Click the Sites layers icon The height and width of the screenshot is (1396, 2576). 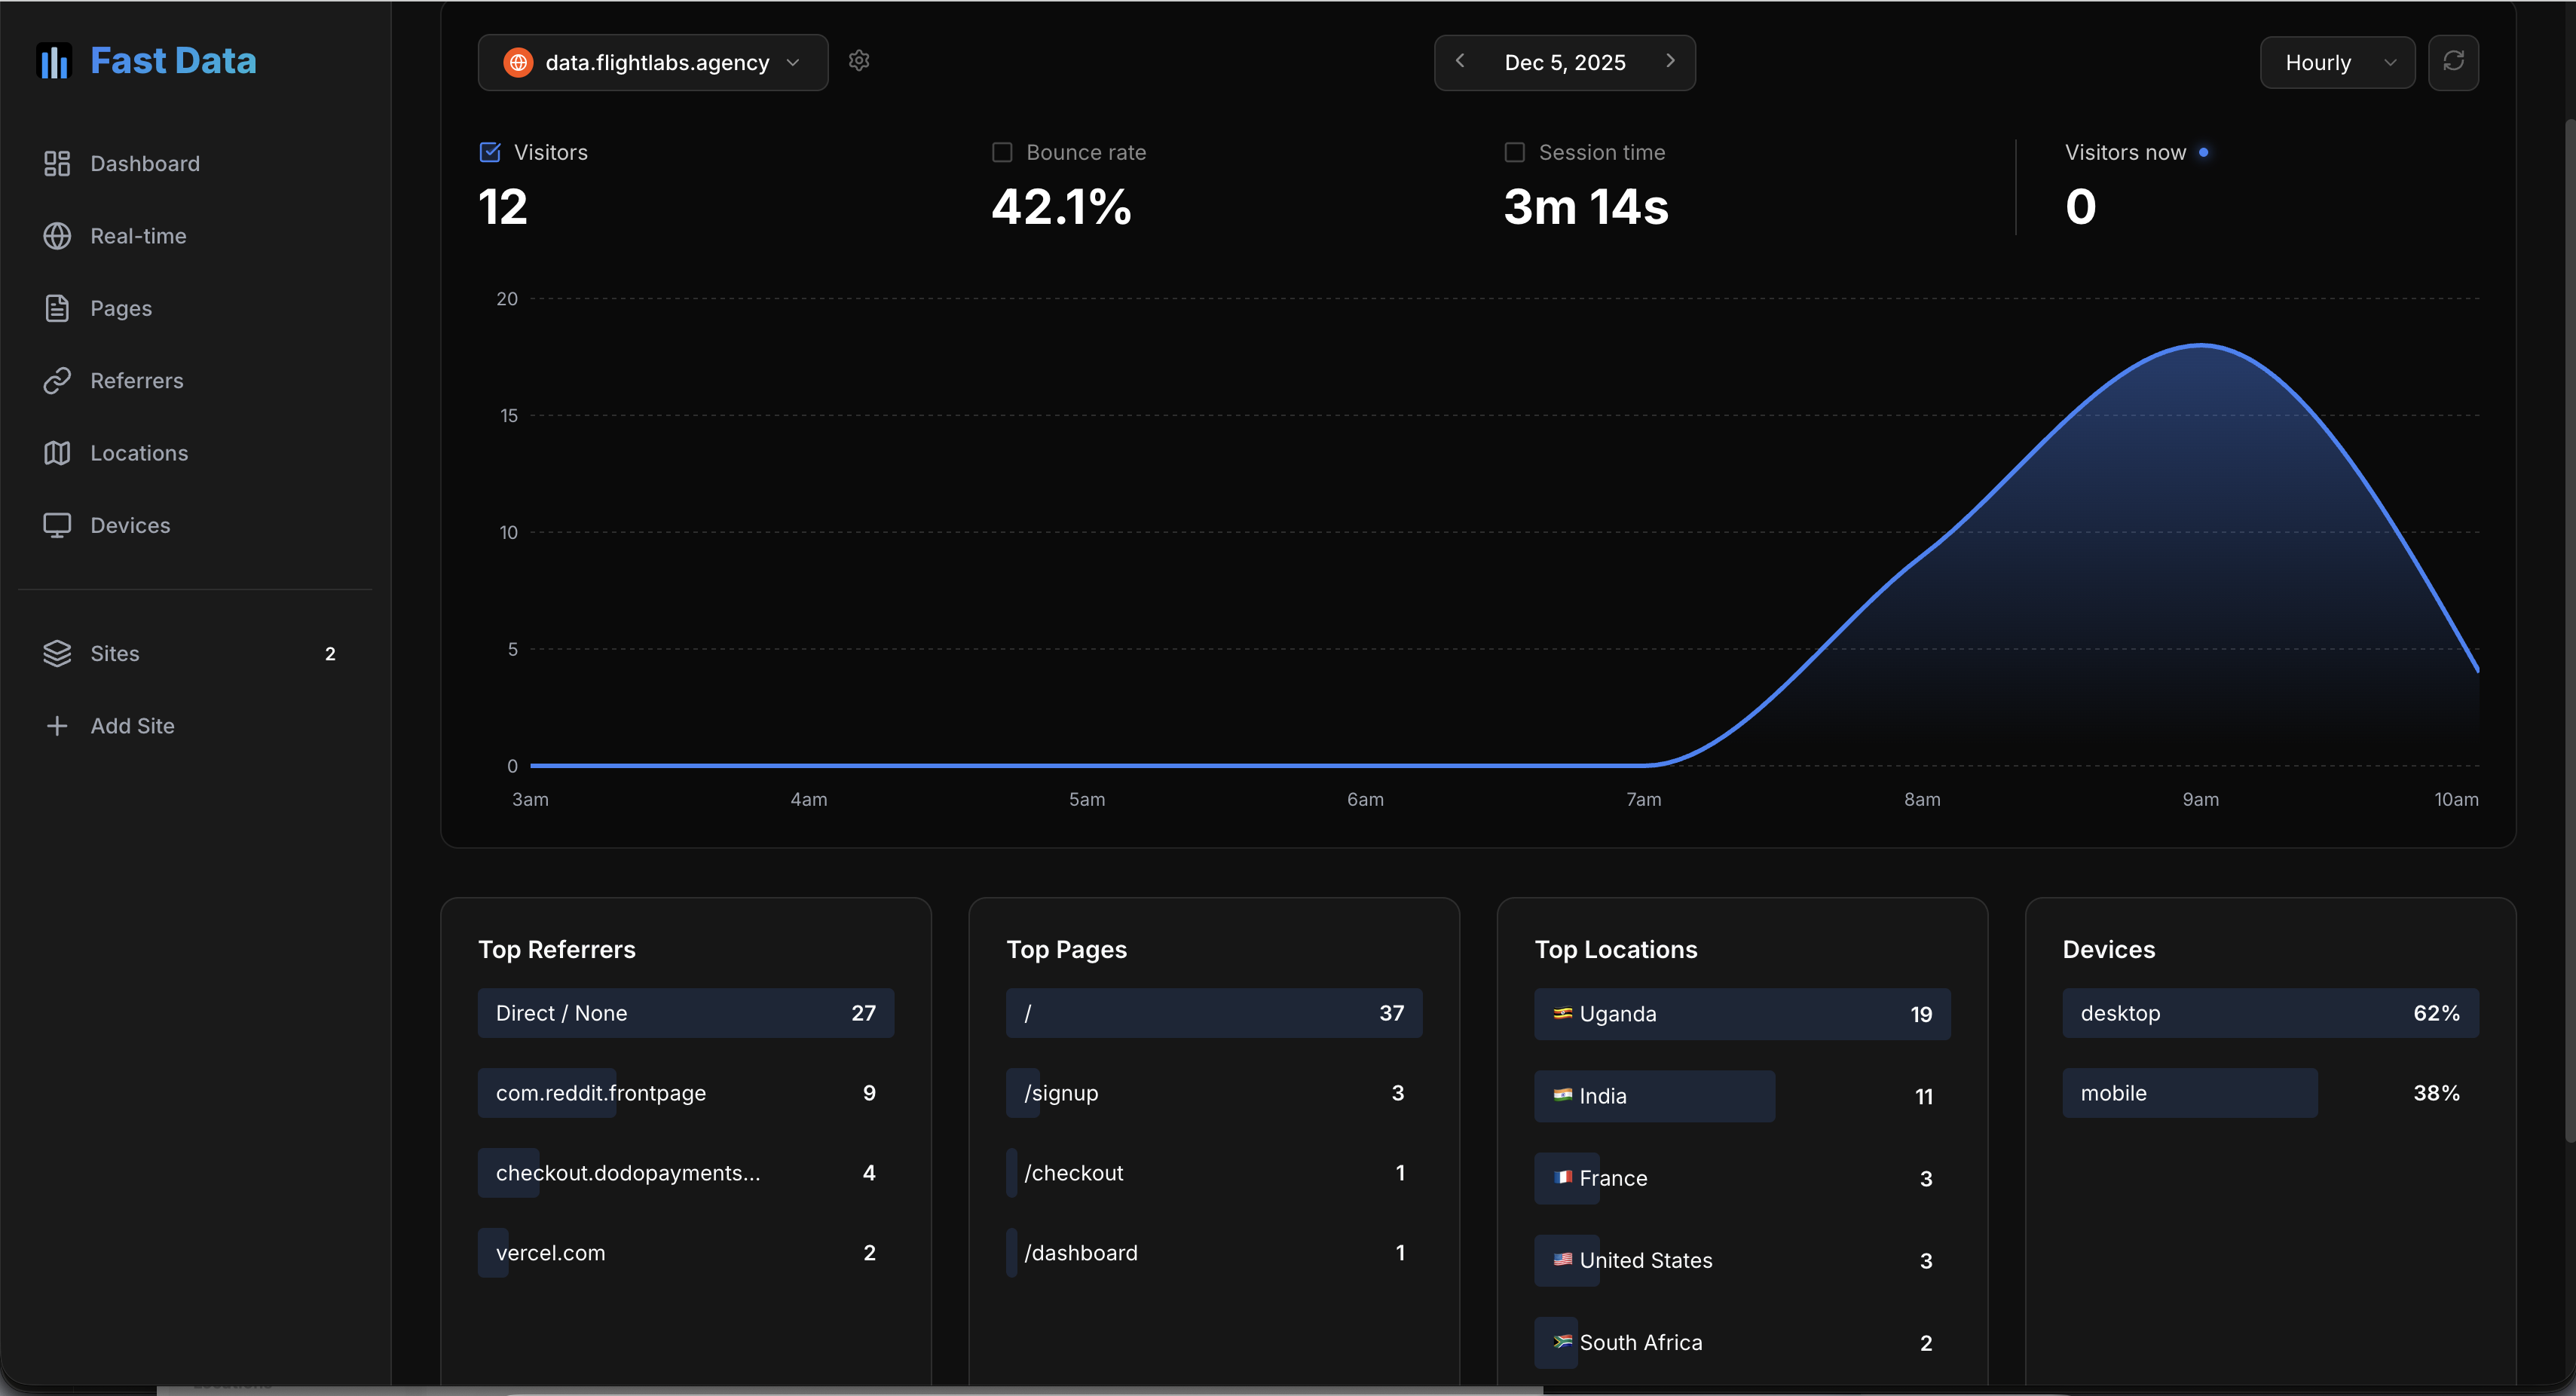click(x=58, y=653)
